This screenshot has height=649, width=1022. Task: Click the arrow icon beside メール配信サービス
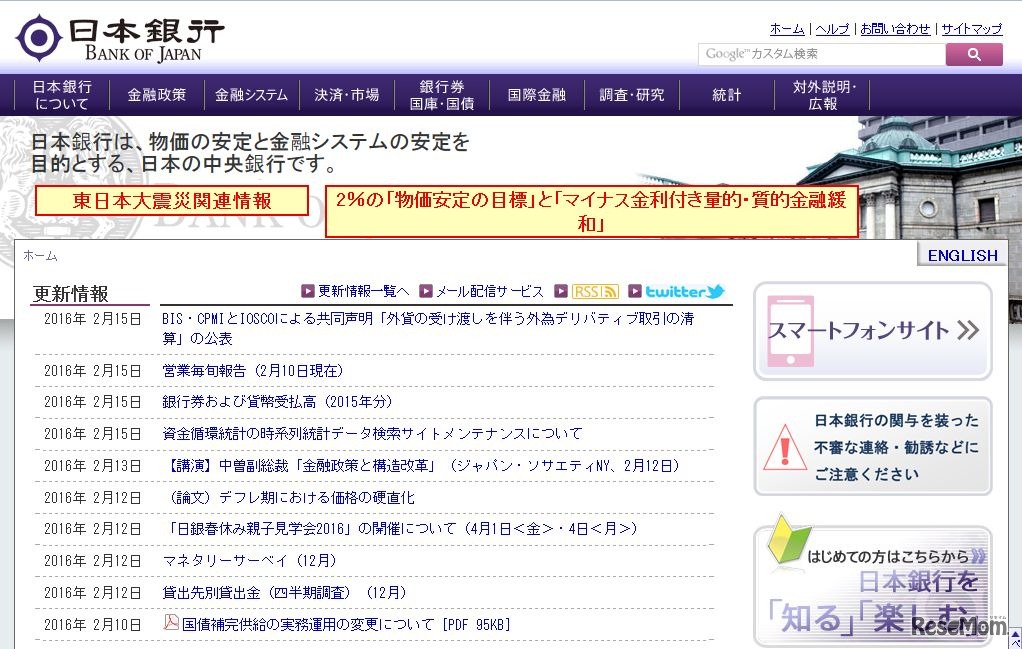[426, 291]
